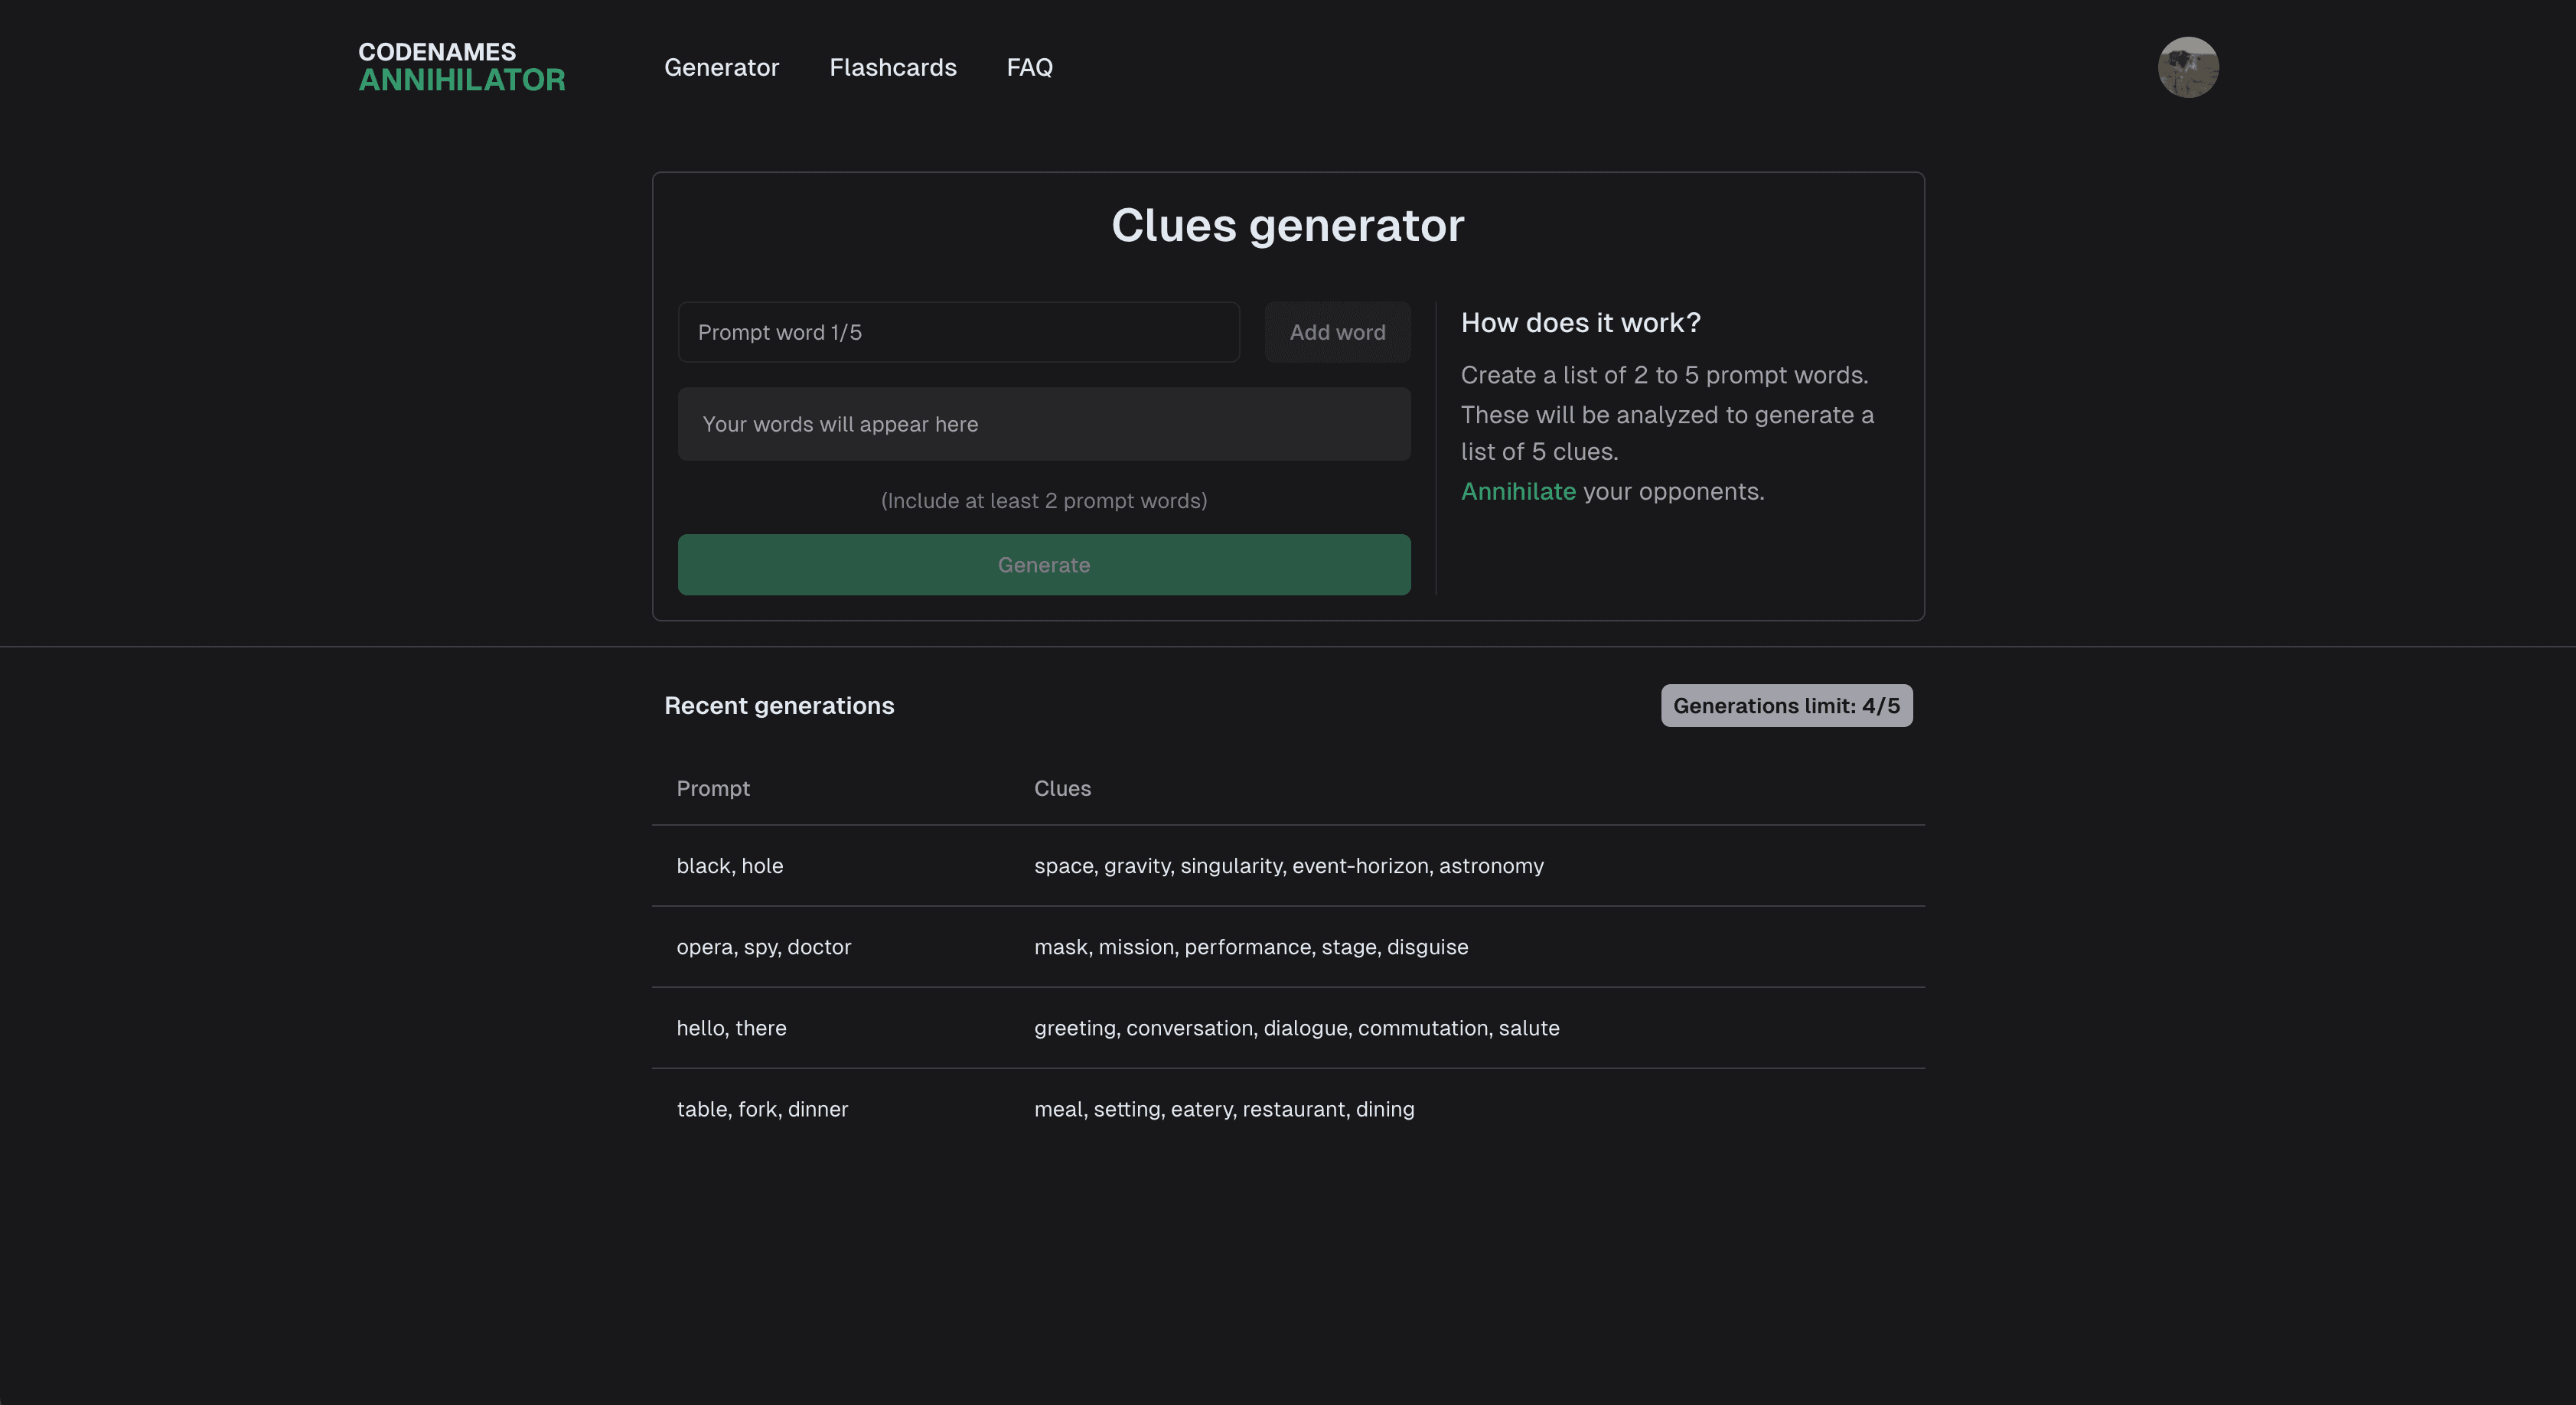Click the Prompt column header label

click(x=712, y=787)
